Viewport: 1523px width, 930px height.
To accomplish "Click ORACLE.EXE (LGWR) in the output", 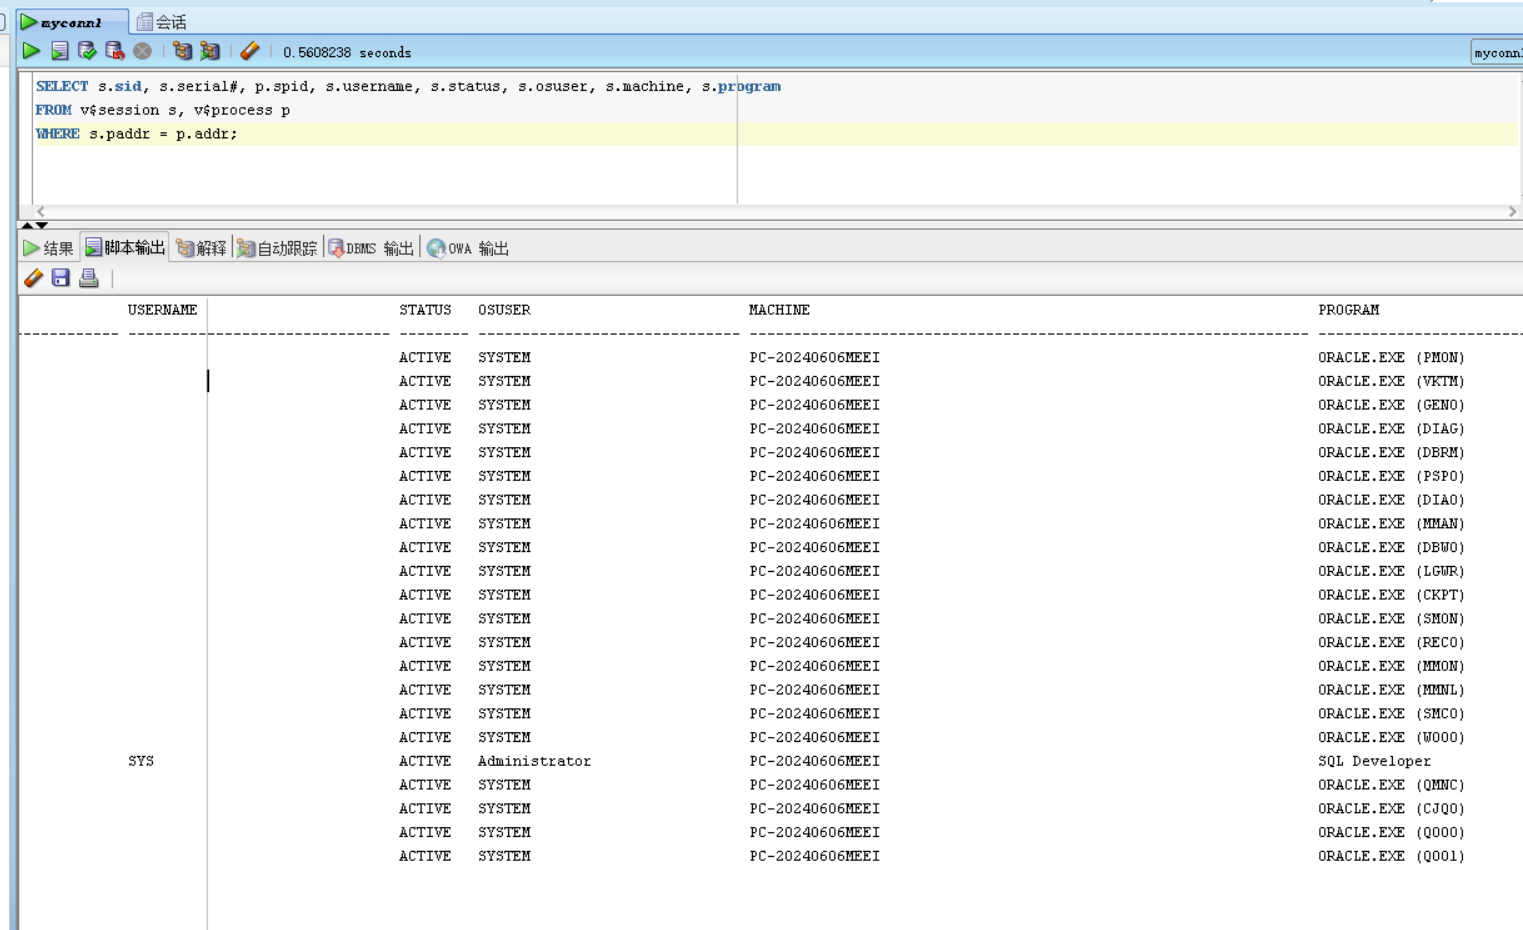I will pyautogui.click(x=1391, y=571).
